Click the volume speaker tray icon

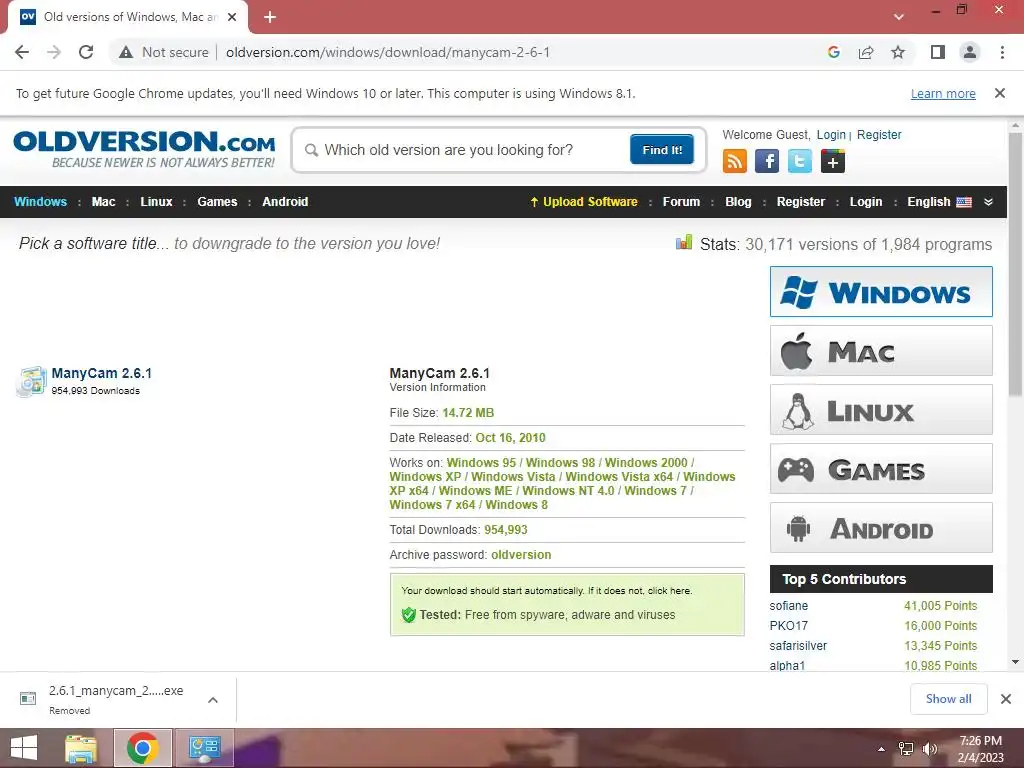tap(929, 749)
